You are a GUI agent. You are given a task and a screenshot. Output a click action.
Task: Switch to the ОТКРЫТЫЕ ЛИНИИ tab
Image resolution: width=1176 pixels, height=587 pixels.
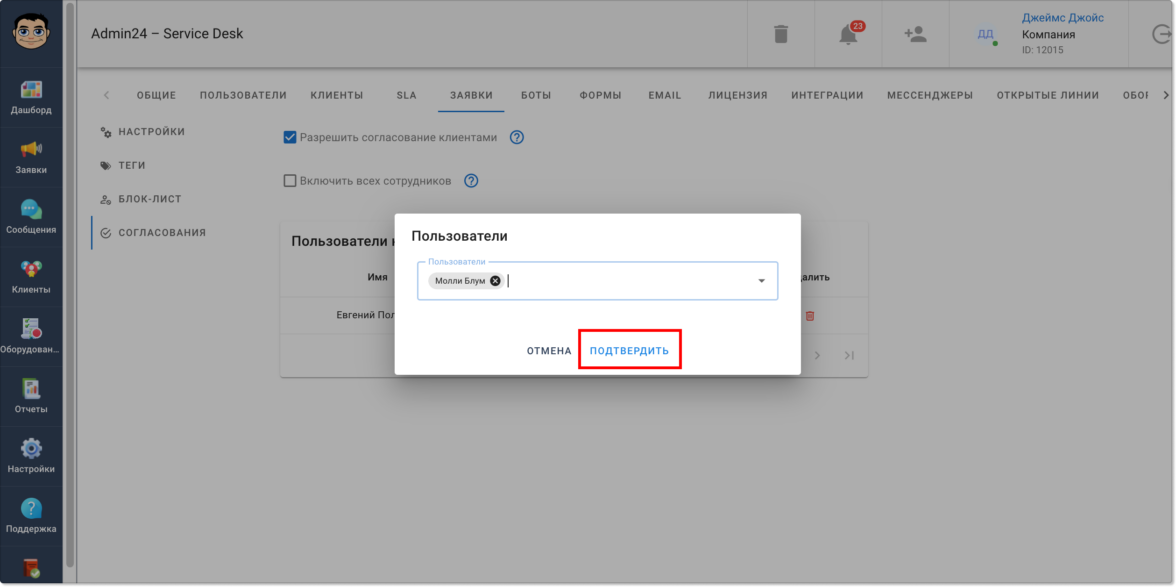pyautogui.click(x=1048, y=95)
